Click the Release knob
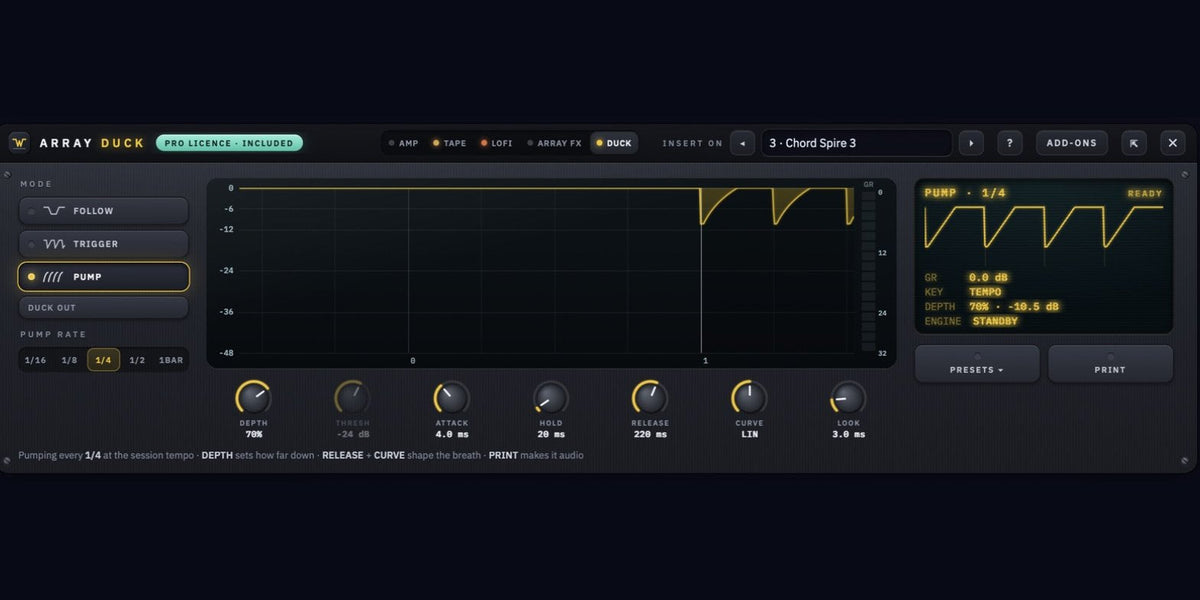Image resolution: width=1200 pixels, height=600 pixels. coord(650,398)
